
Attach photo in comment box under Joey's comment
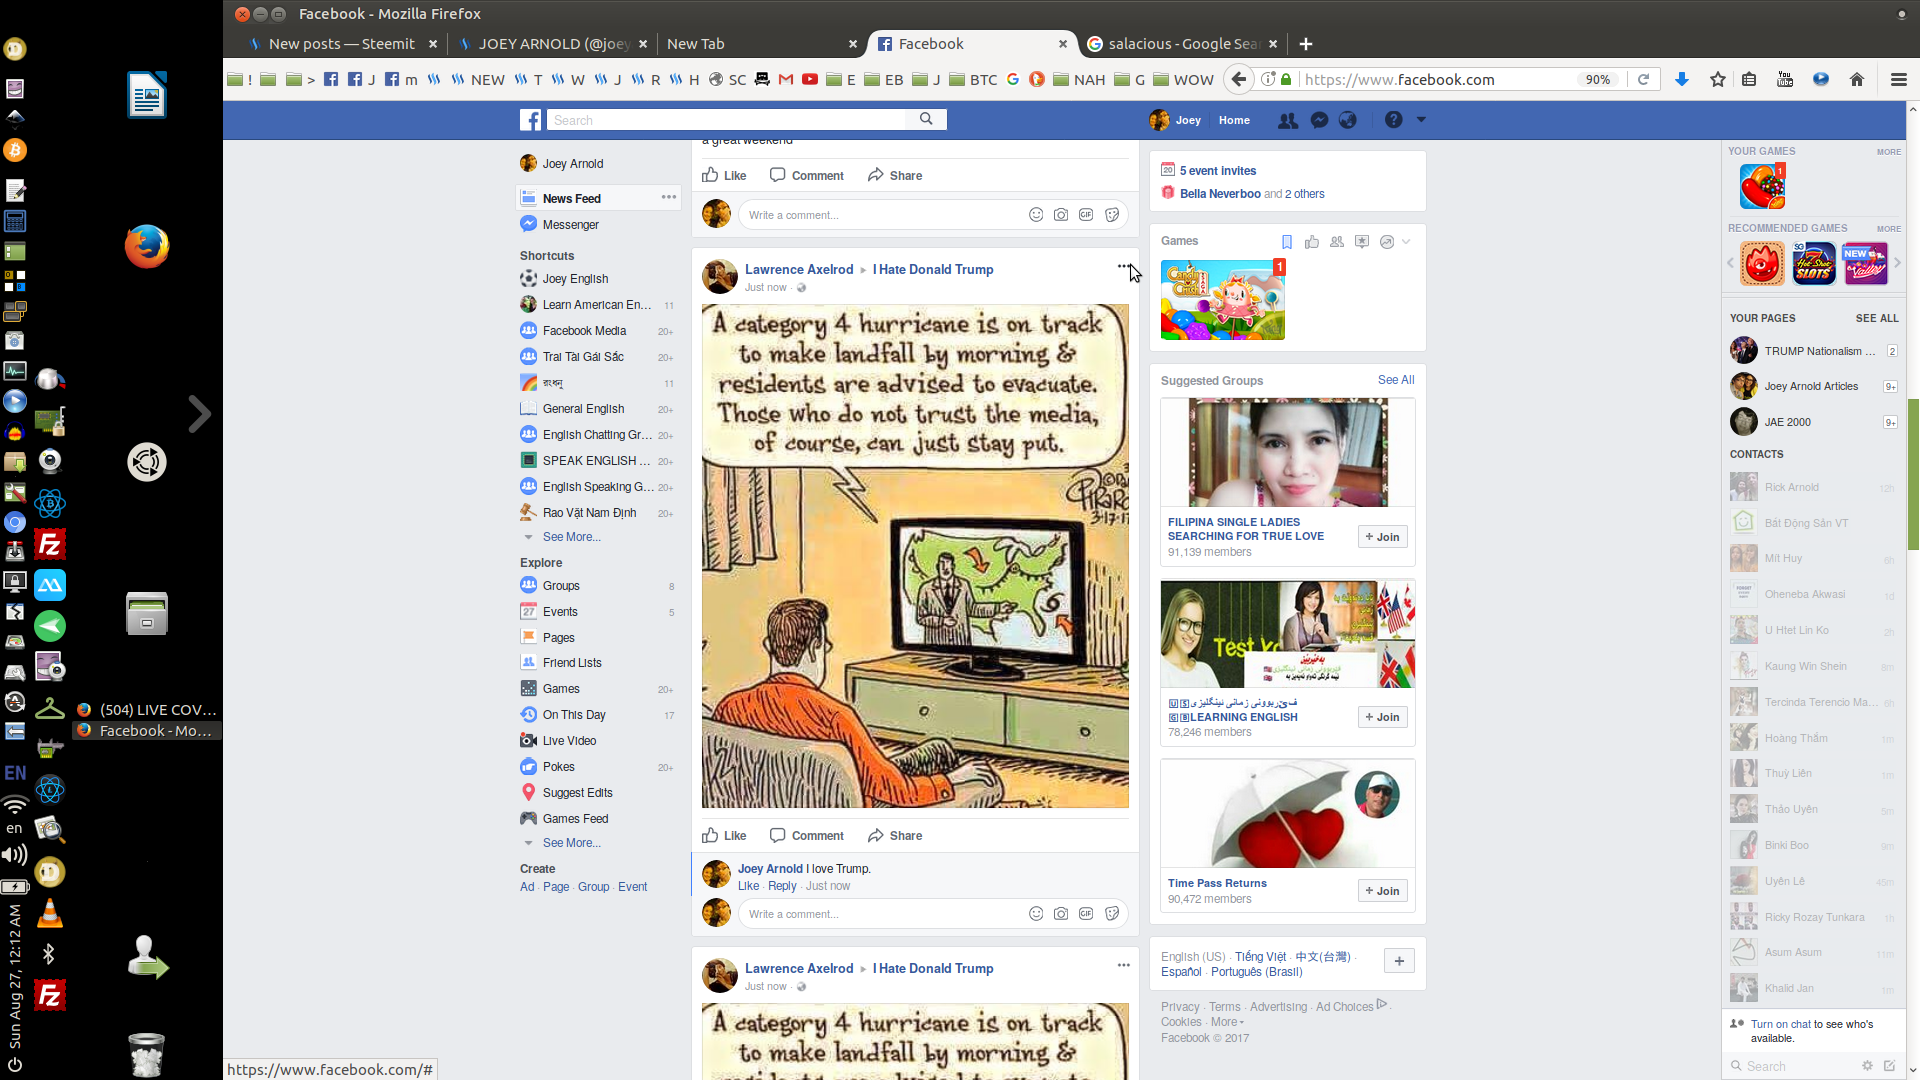(x=1061, y=914)
